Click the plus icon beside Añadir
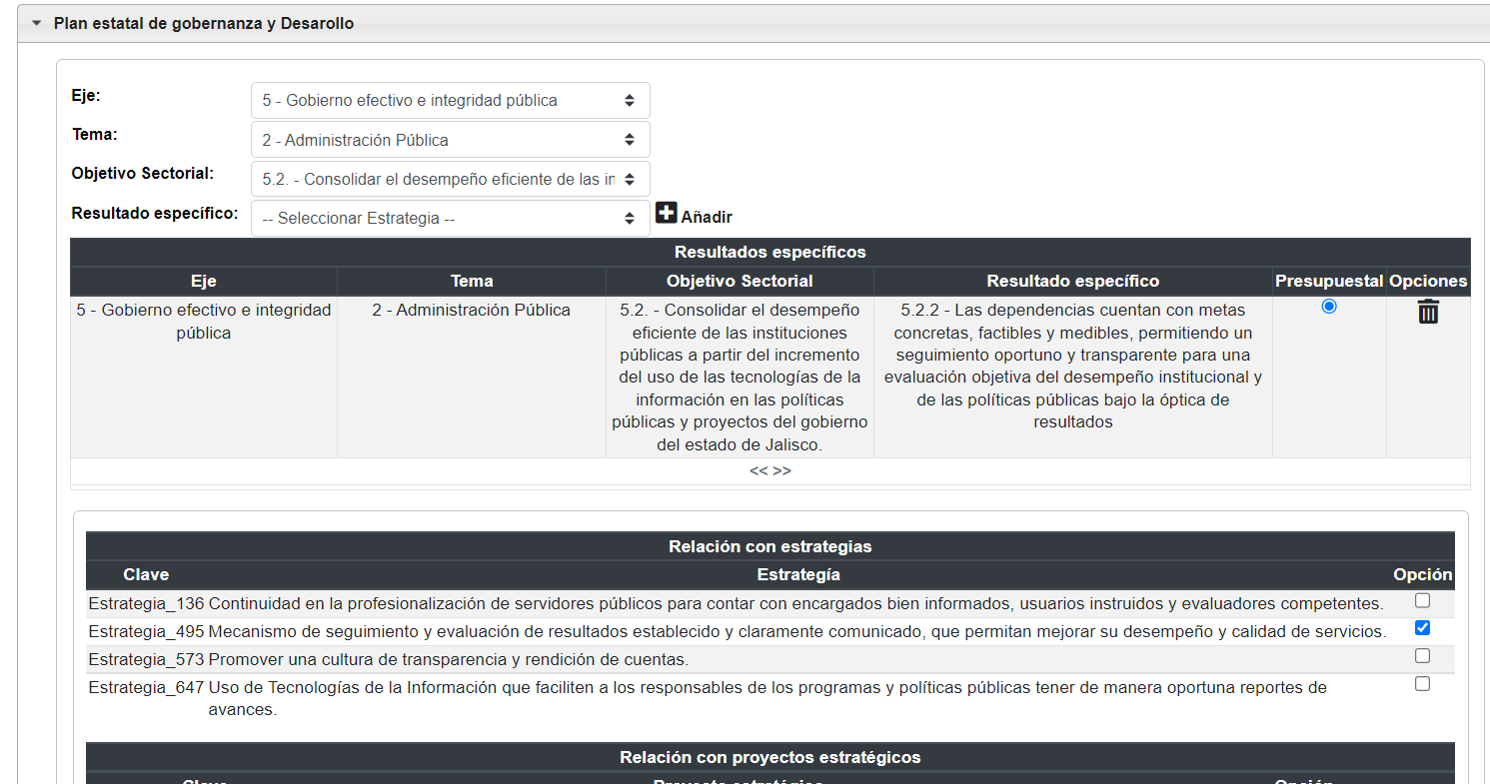The width and height of the screenshot is (1490, 784). (x=666, y=214)
